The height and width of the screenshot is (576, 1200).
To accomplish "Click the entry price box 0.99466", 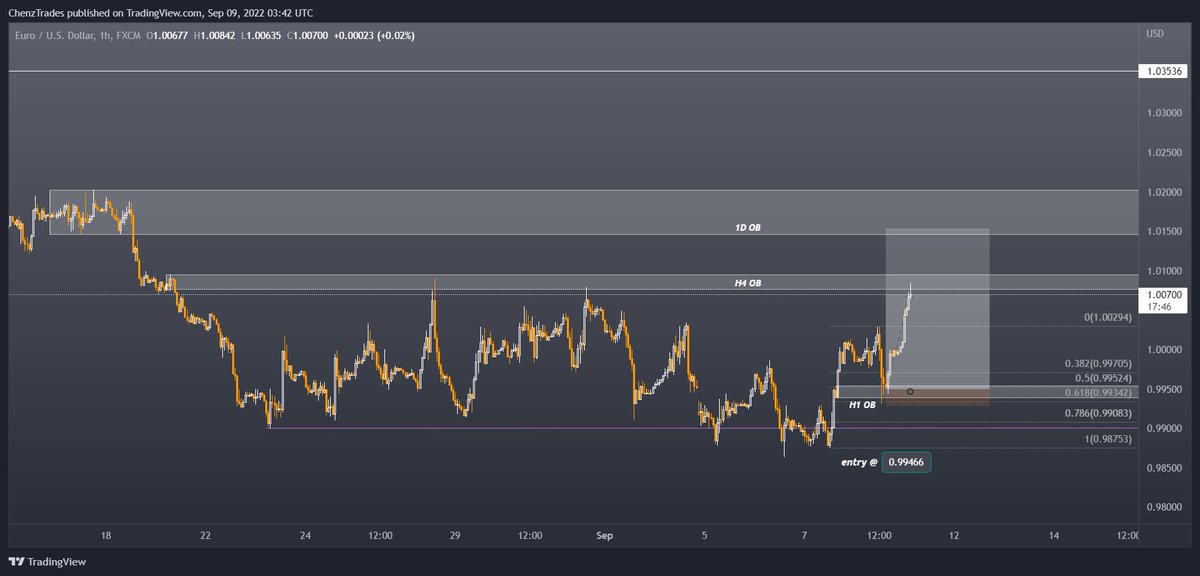I will pyautogui.click(x=907, y=462).
